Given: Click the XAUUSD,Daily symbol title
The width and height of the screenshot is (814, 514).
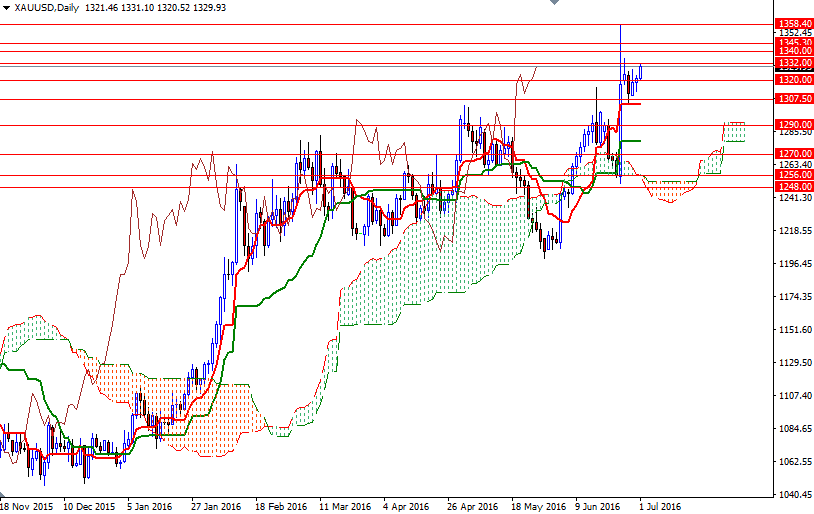Looking at the screenshot, I should click(x=47, y=8).
